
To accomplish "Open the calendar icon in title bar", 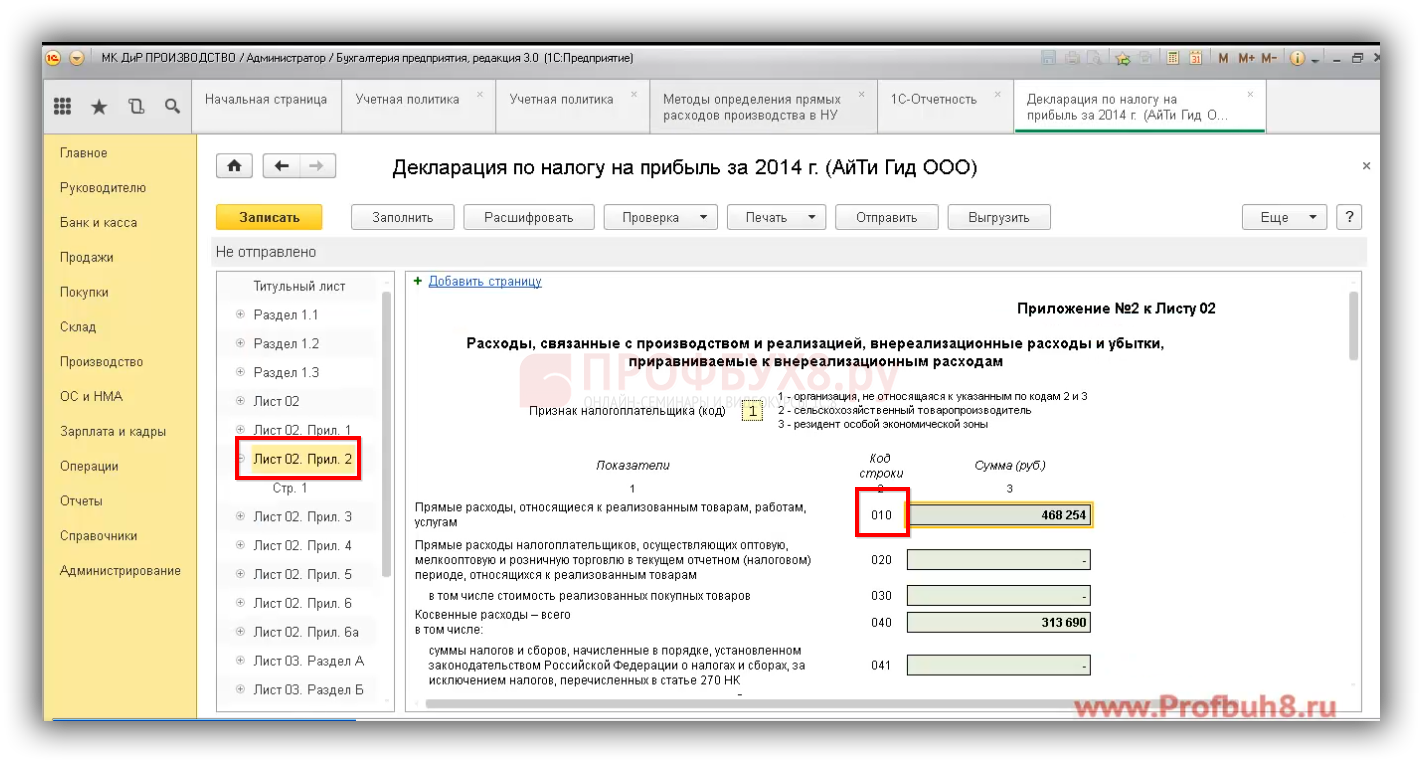I will click(1195, 58).
